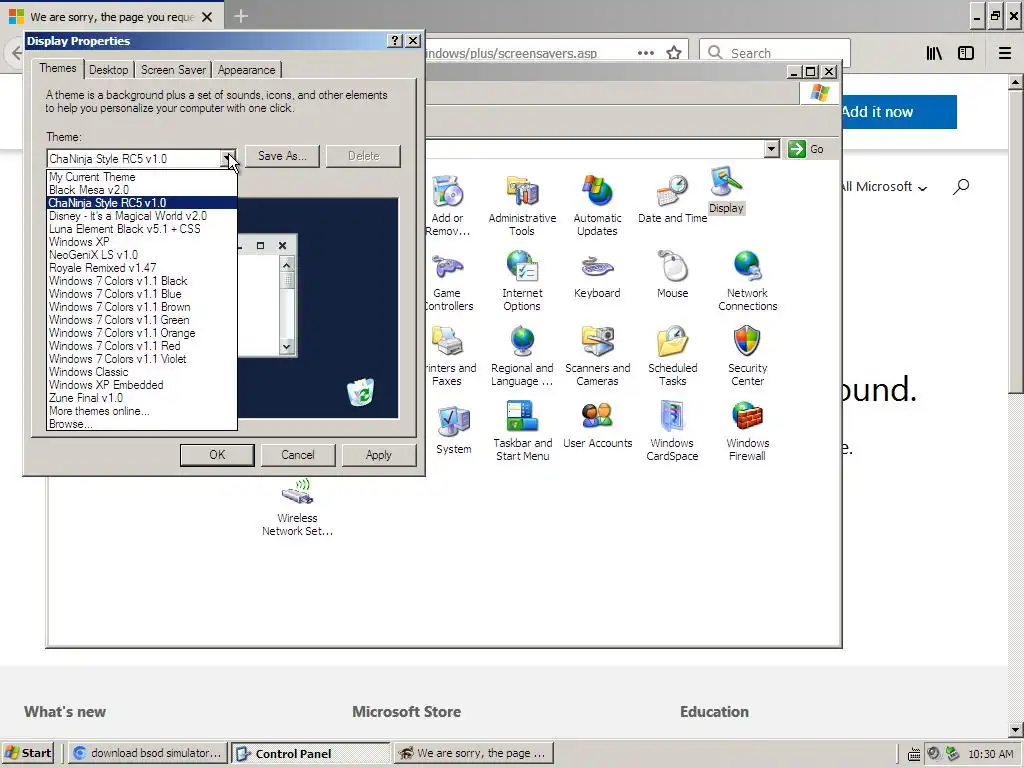Open Firefox library icon
The height and width of the screenshot is (768, 1024).
point(934,53)
